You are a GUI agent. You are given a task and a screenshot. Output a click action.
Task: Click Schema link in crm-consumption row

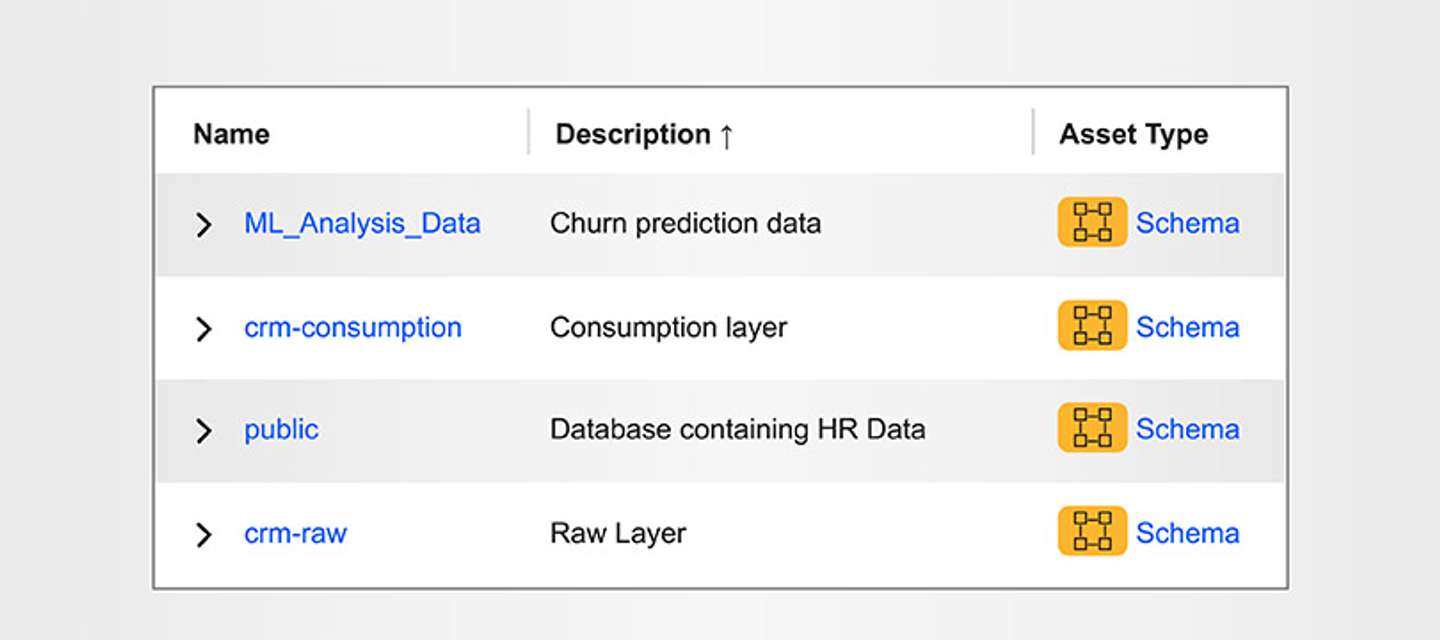[1187, 326]
